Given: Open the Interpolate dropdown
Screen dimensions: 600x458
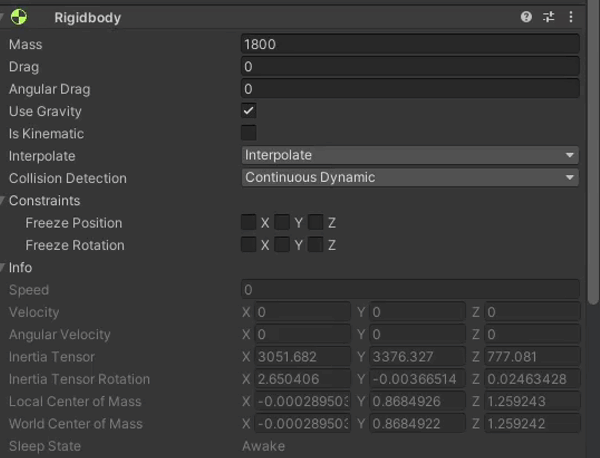Looking at the screenshot, I should (410, 155).
